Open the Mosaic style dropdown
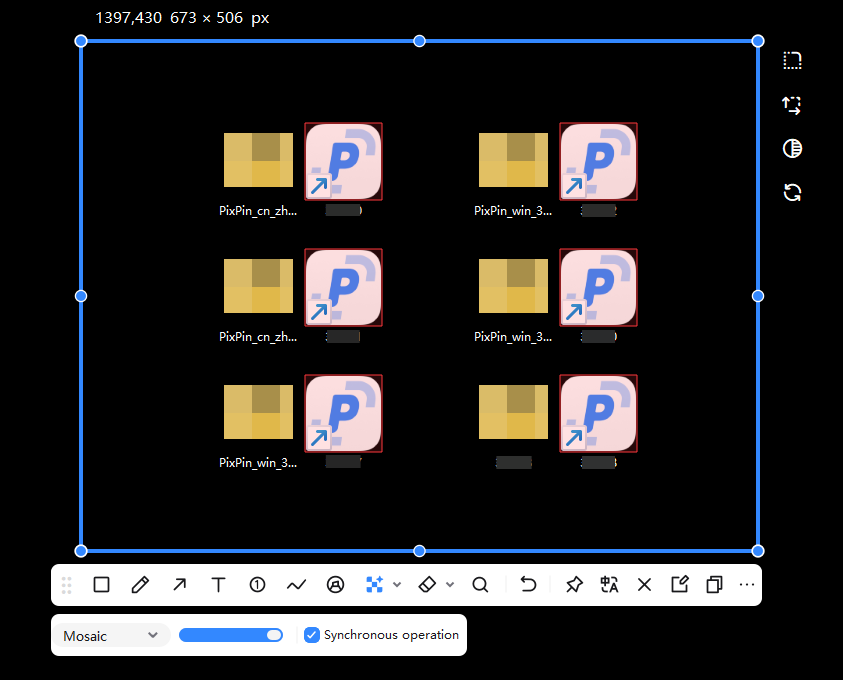The width and height of the screenshot is (843, 680). pyautogui.click(x=111, y=635)
